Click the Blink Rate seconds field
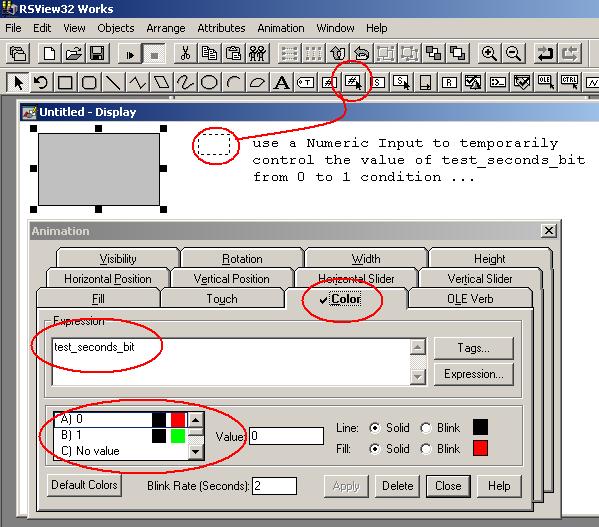This screenshot has width=599, height=527. [x=274, y=486]
